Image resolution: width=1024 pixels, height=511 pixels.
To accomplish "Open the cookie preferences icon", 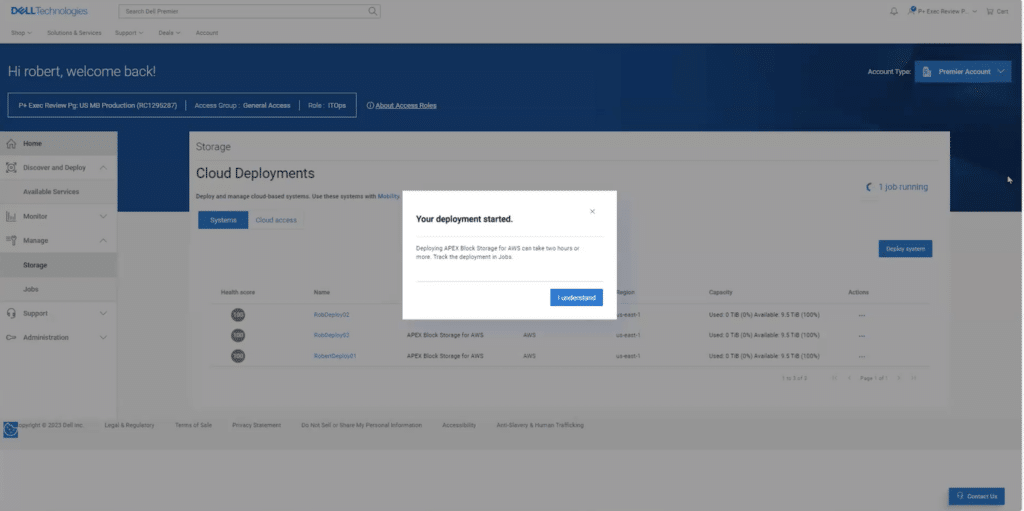I will 10,430.
